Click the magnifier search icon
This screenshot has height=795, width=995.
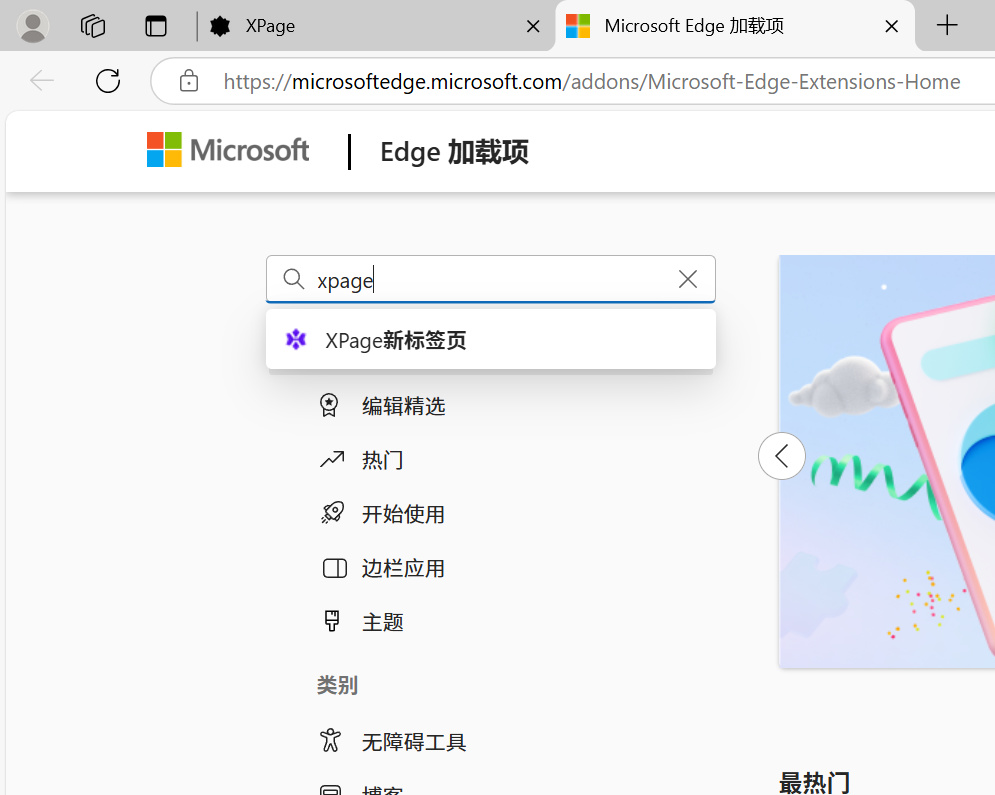(x=294, y=279)
